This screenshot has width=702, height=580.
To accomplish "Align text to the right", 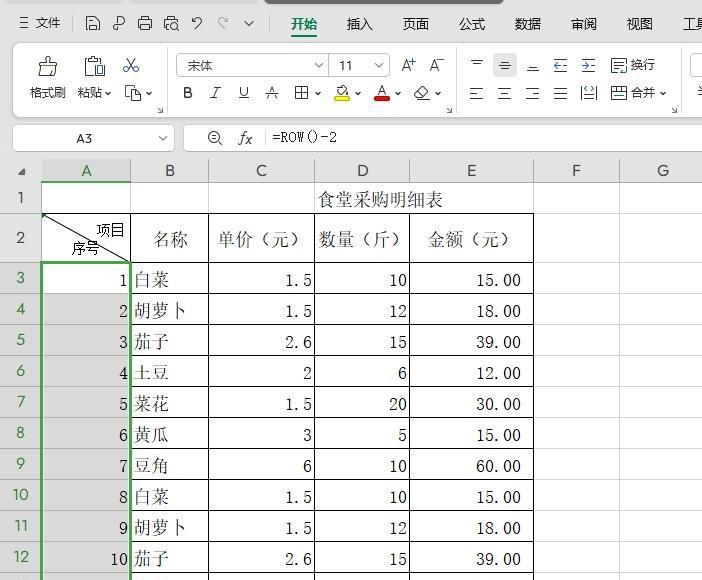I will click(532, 93).
